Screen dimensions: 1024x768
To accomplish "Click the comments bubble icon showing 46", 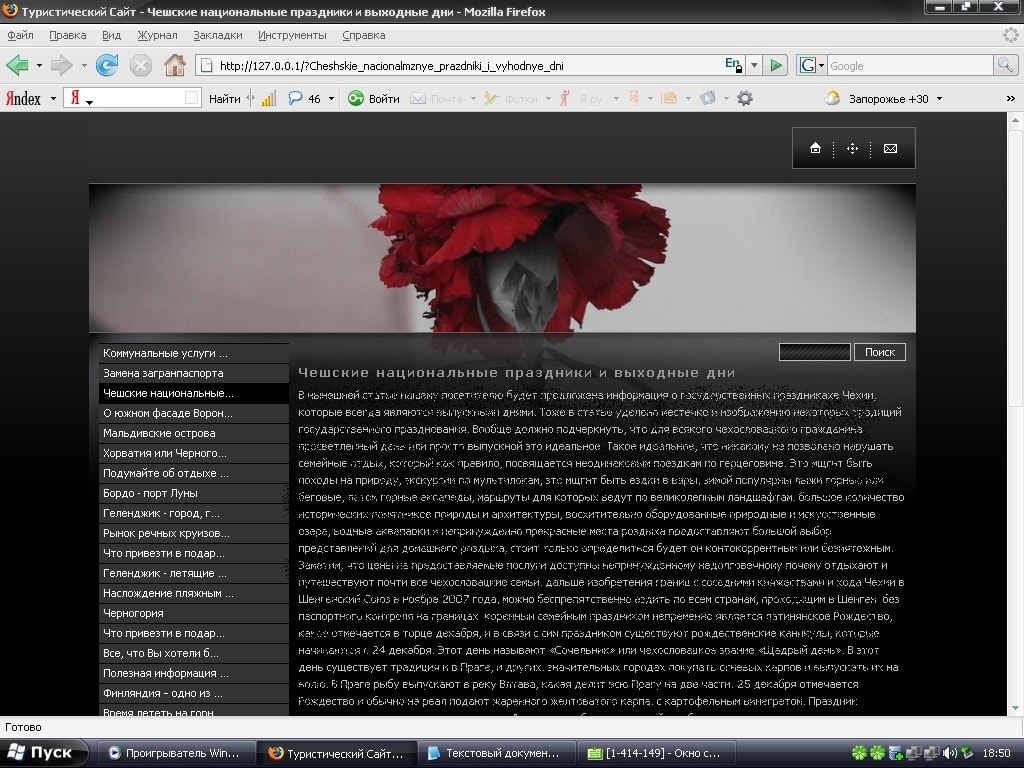I will point(295,99).
